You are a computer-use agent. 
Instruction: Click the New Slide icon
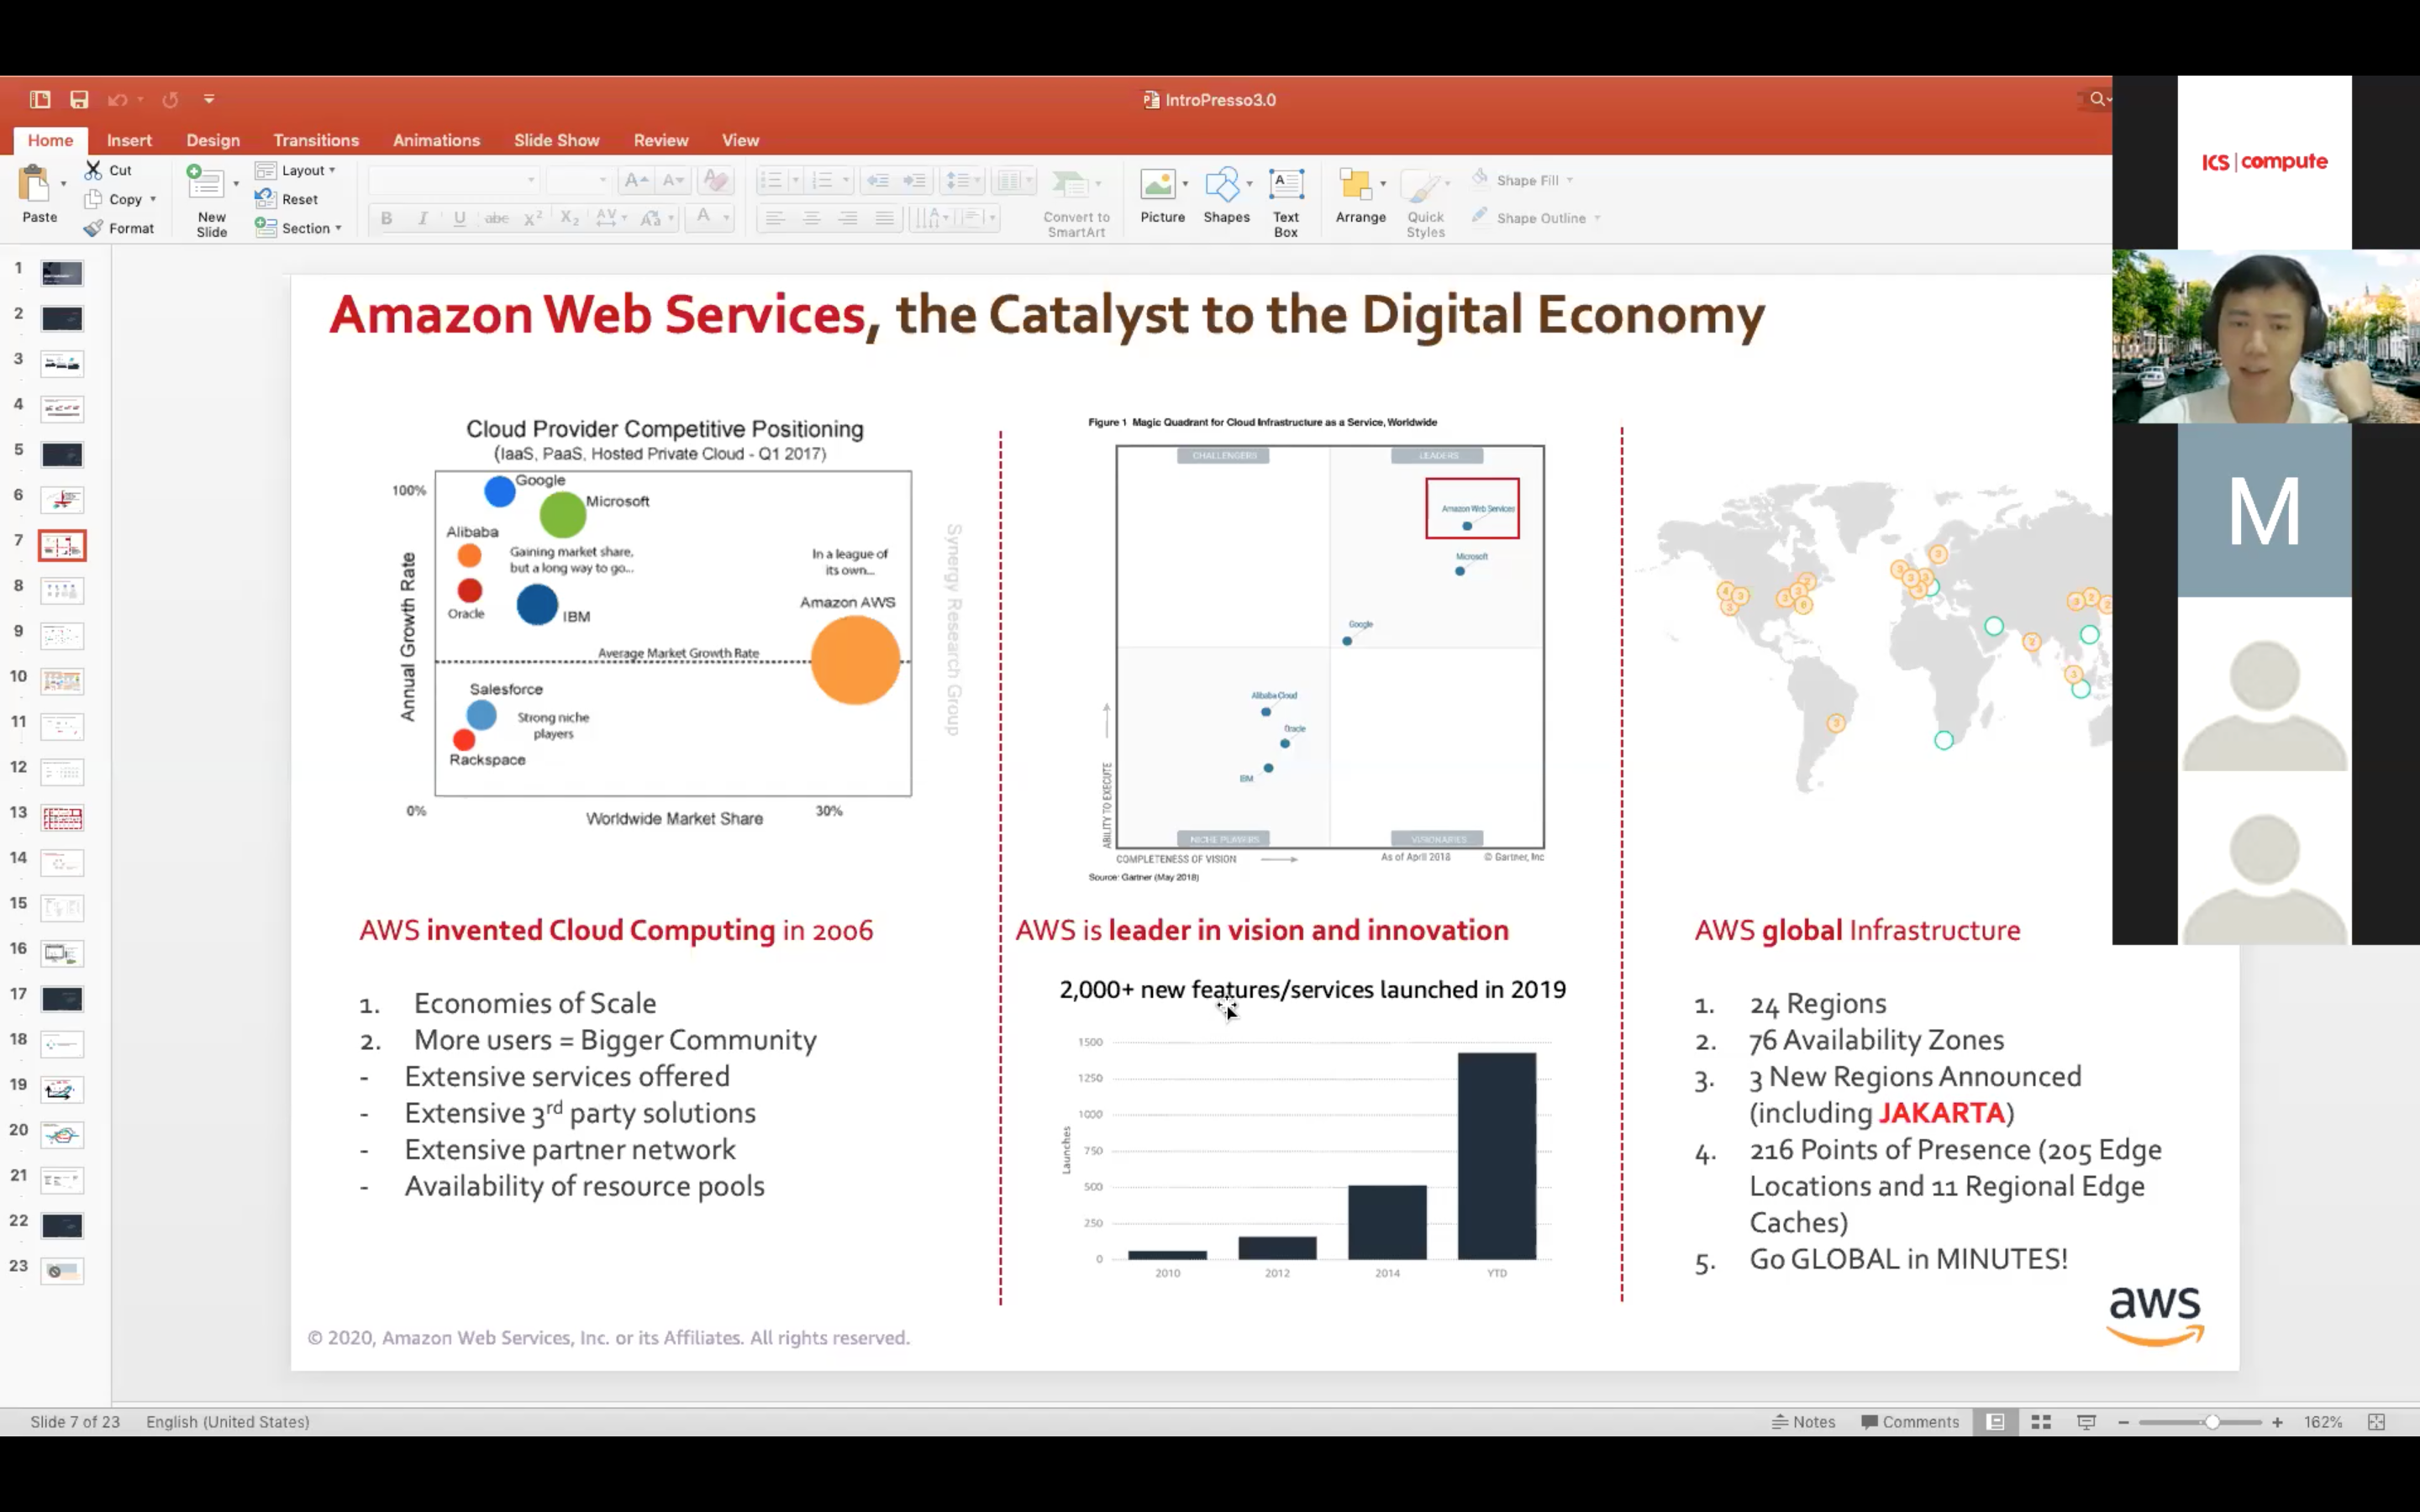(x=206, y=182)
